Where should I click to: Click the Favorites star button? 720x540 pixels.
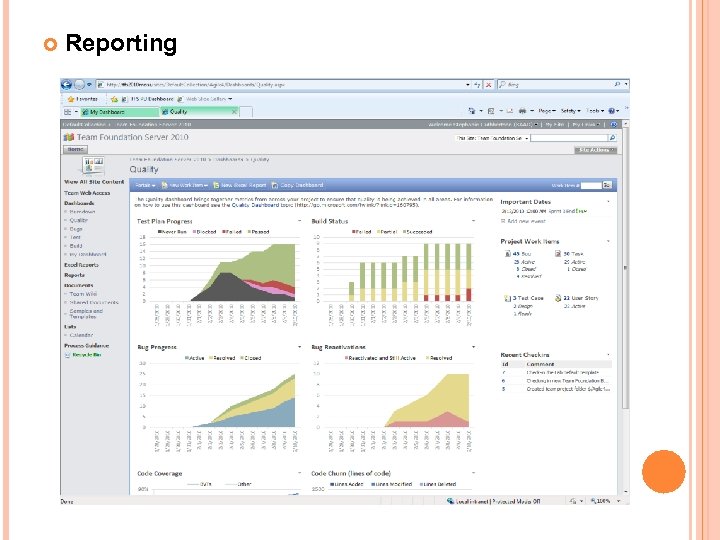tap(83, 99)
